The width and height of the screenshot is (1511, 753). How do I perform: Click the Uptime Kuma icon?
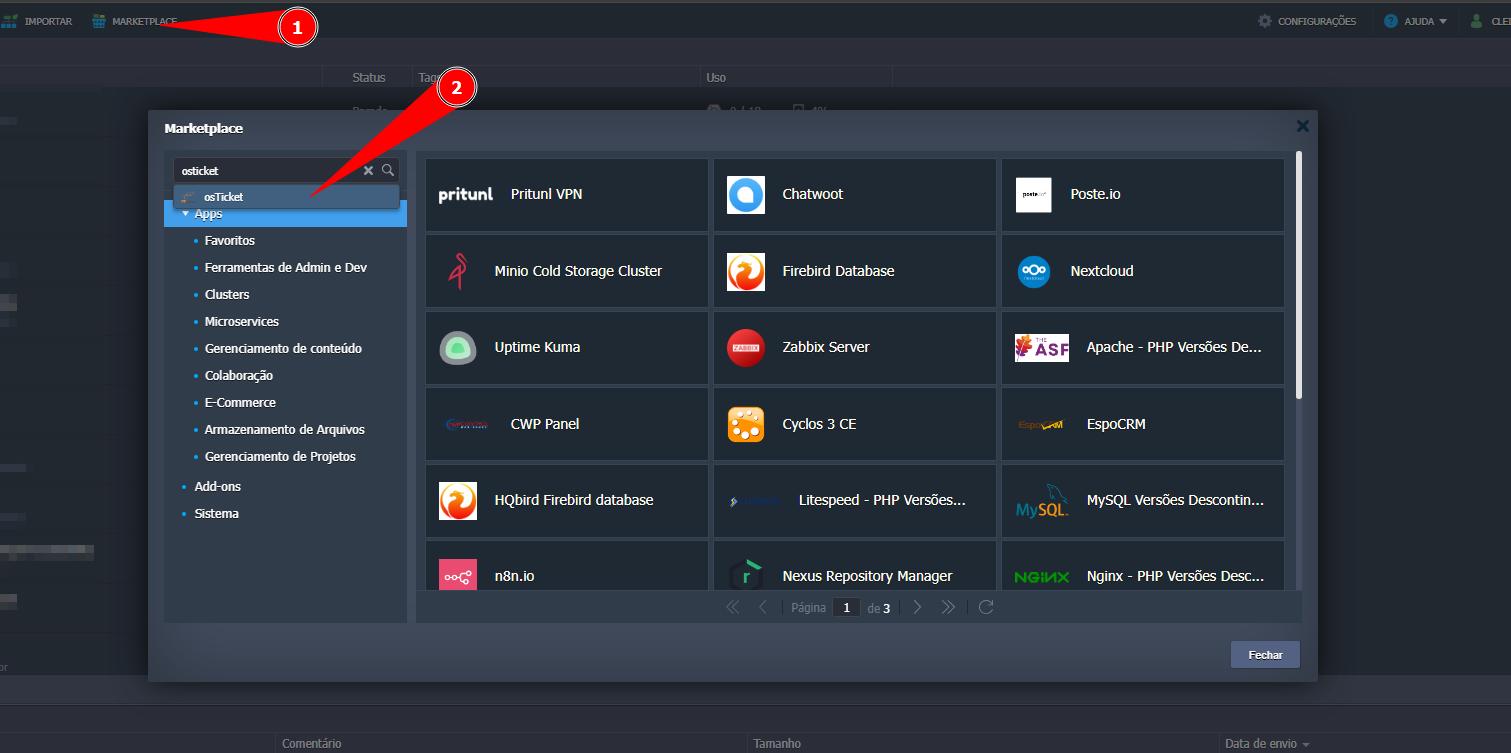[x=457, y=348]
